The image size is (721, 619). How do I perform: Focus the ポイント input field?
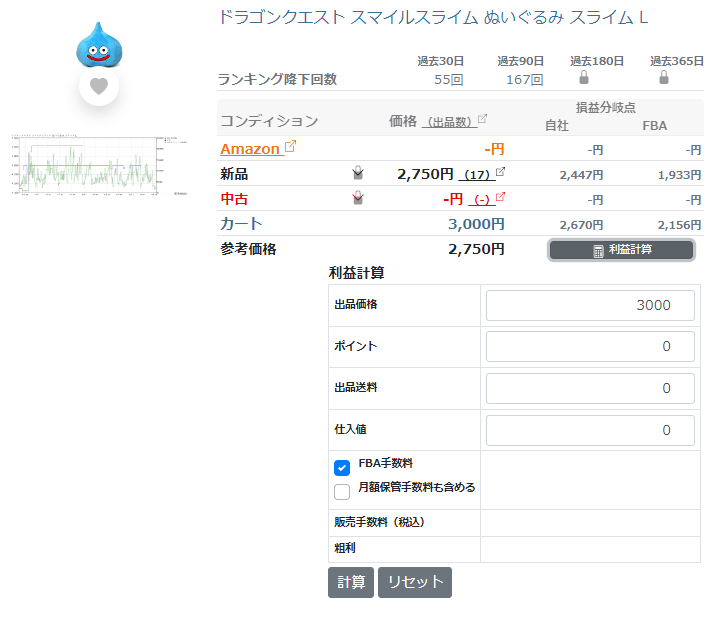(590, 346)
